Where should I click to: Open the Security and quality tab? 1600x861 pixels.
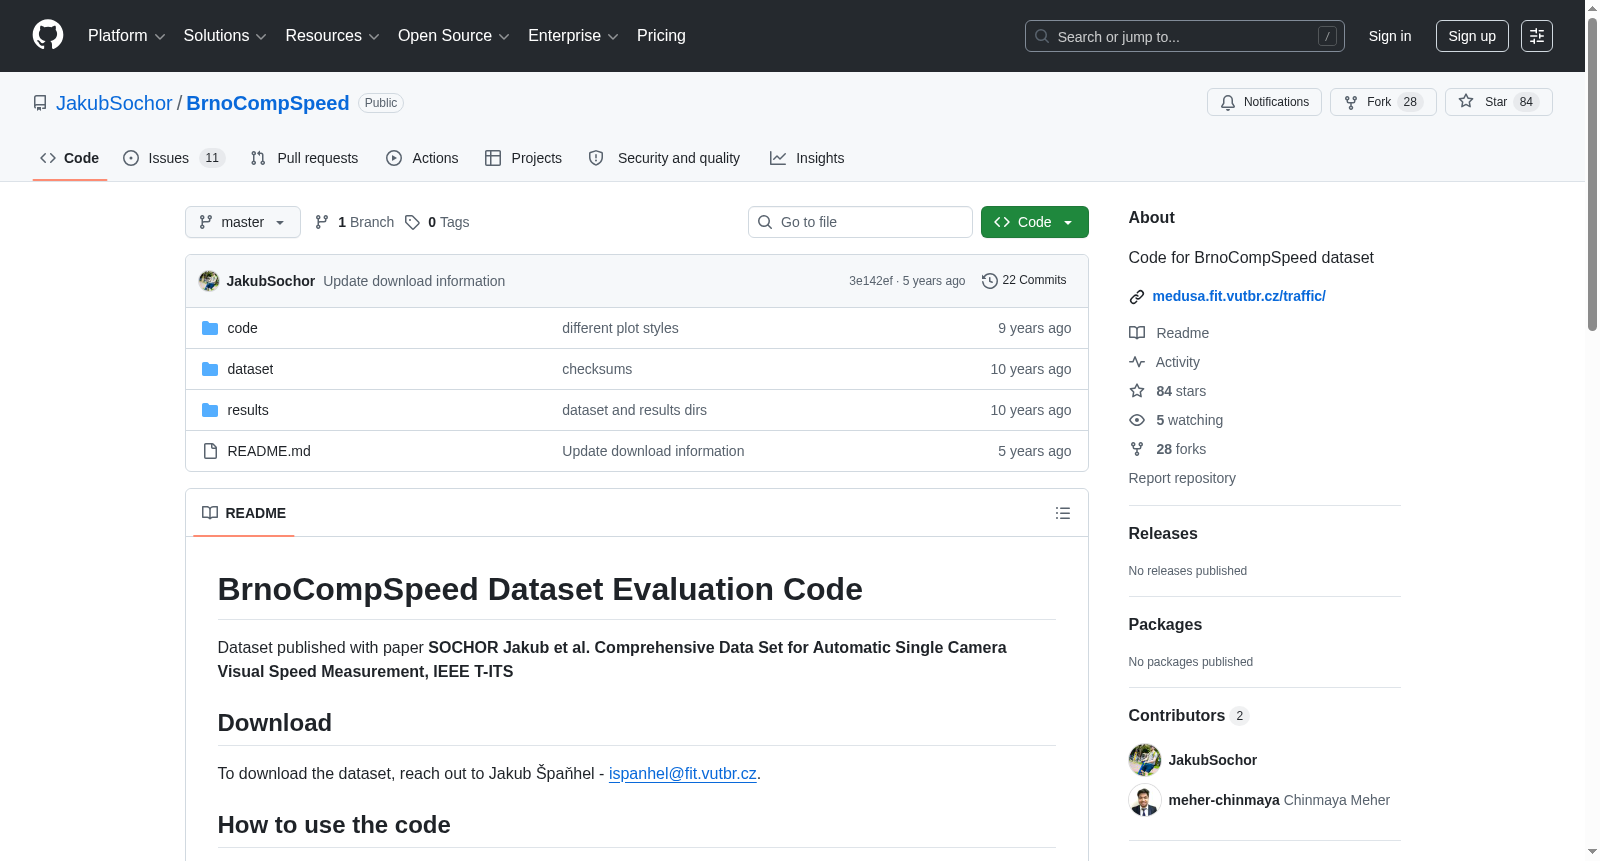pyautogui.click(x=665, y=158)
